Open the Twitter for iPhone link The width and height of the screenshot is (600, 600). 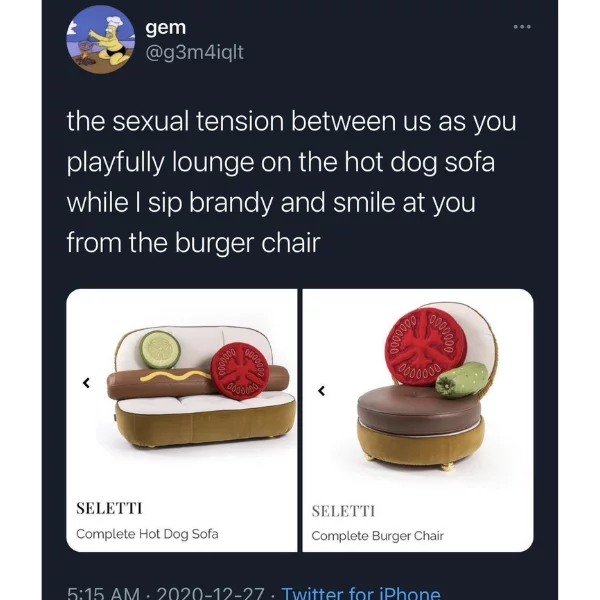(x=361, y=592)
